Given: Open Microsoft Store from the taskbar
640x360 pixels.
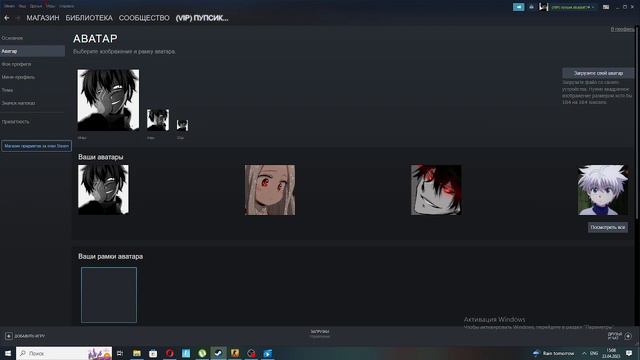Looking at the screenshot, I should pos(153,353).
